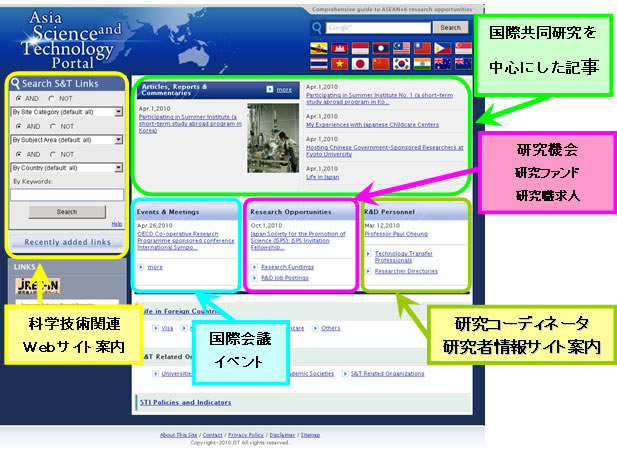Open the Research Fundings link
617x451 pixels.
[287, 267]
